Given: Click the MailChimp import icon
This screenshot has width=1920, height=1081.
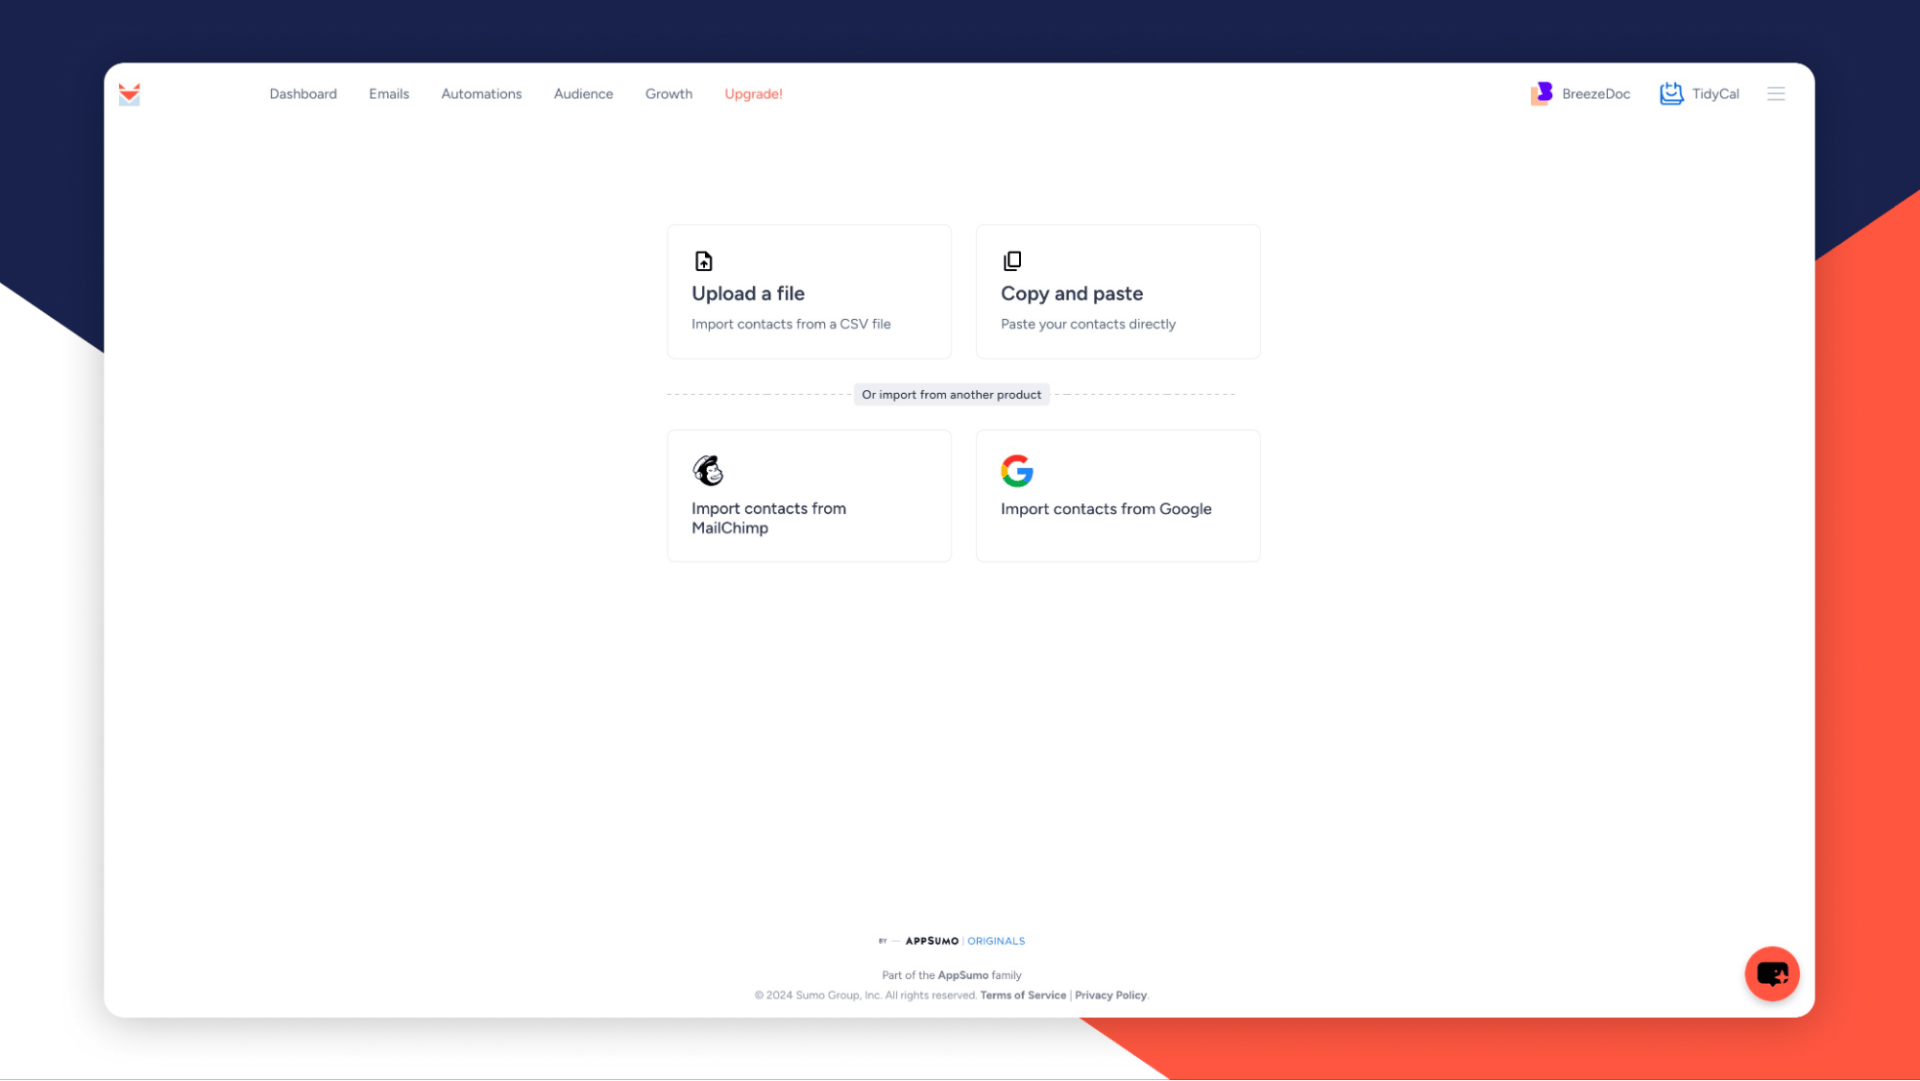Looking at the screenshot, I should (707, 469).
